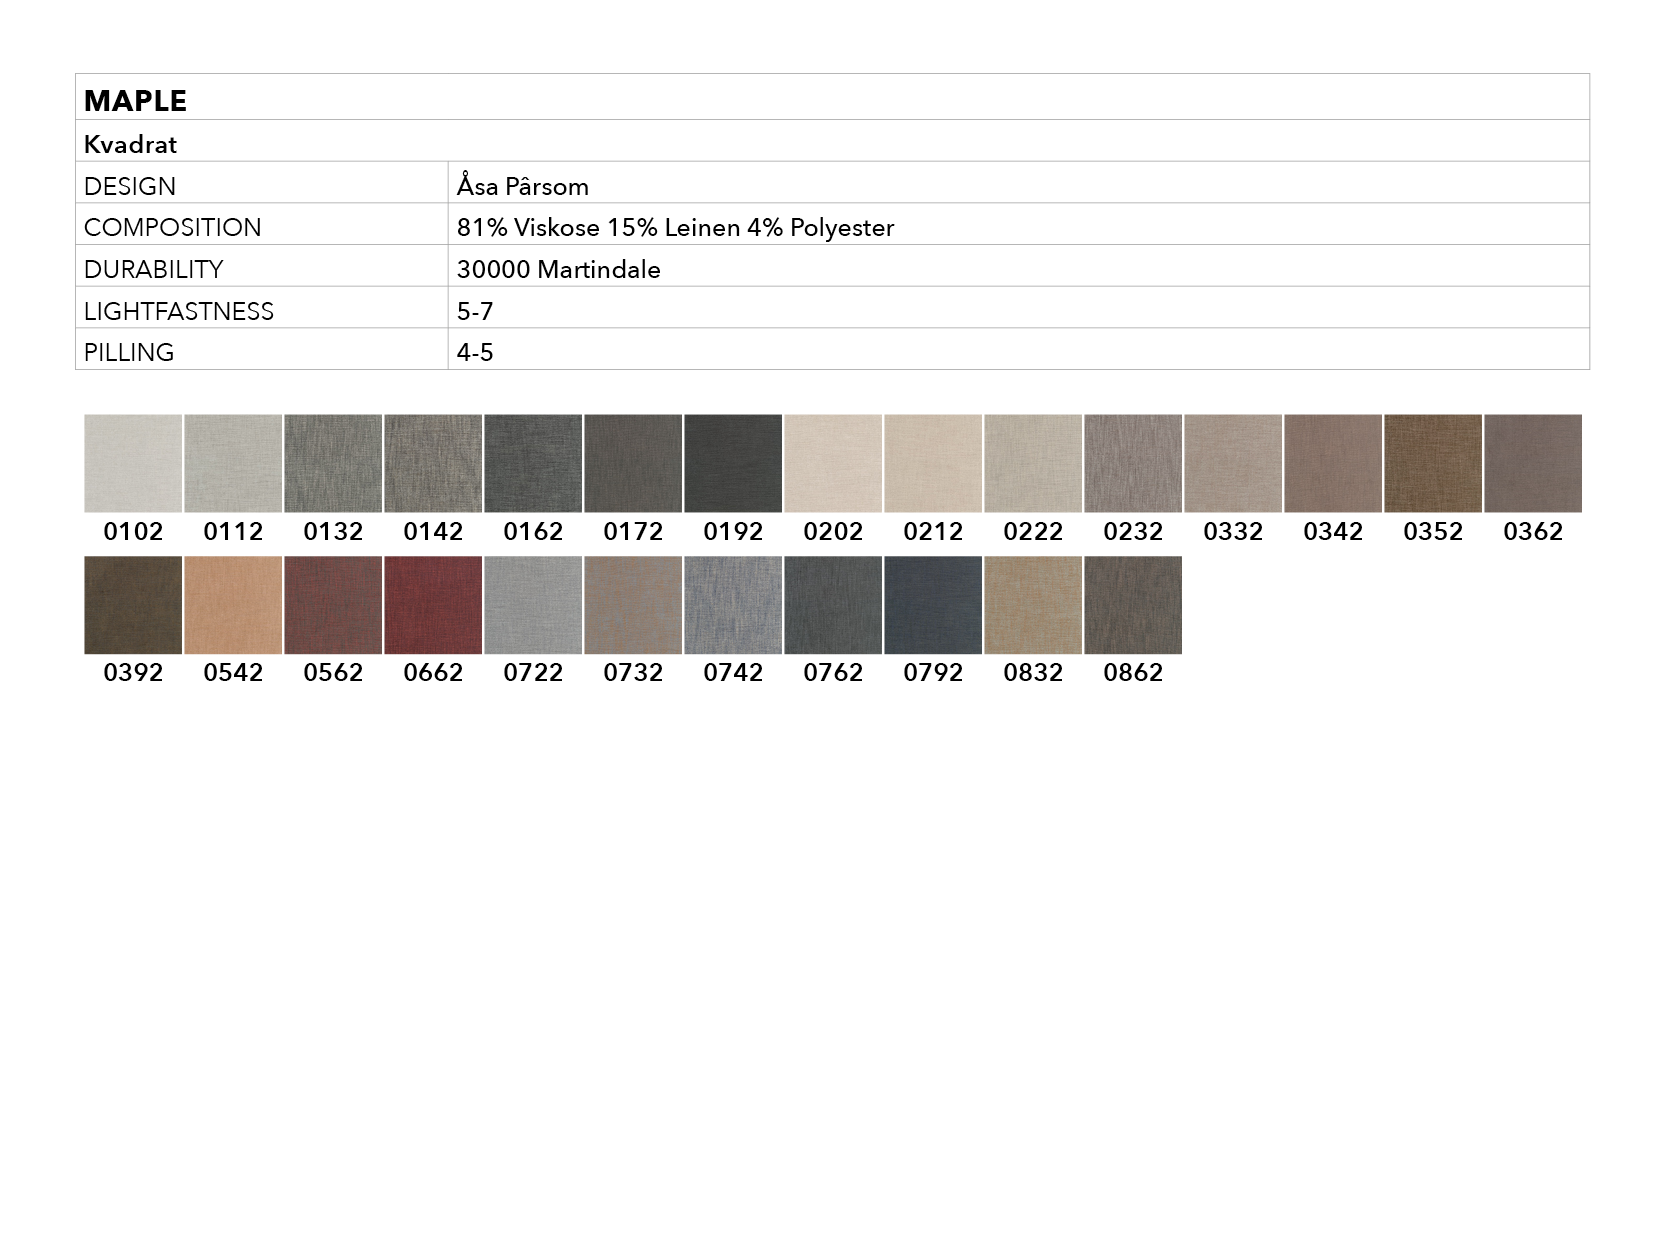
Task: Choose swatch 0342
Action: coord(1333,463)
